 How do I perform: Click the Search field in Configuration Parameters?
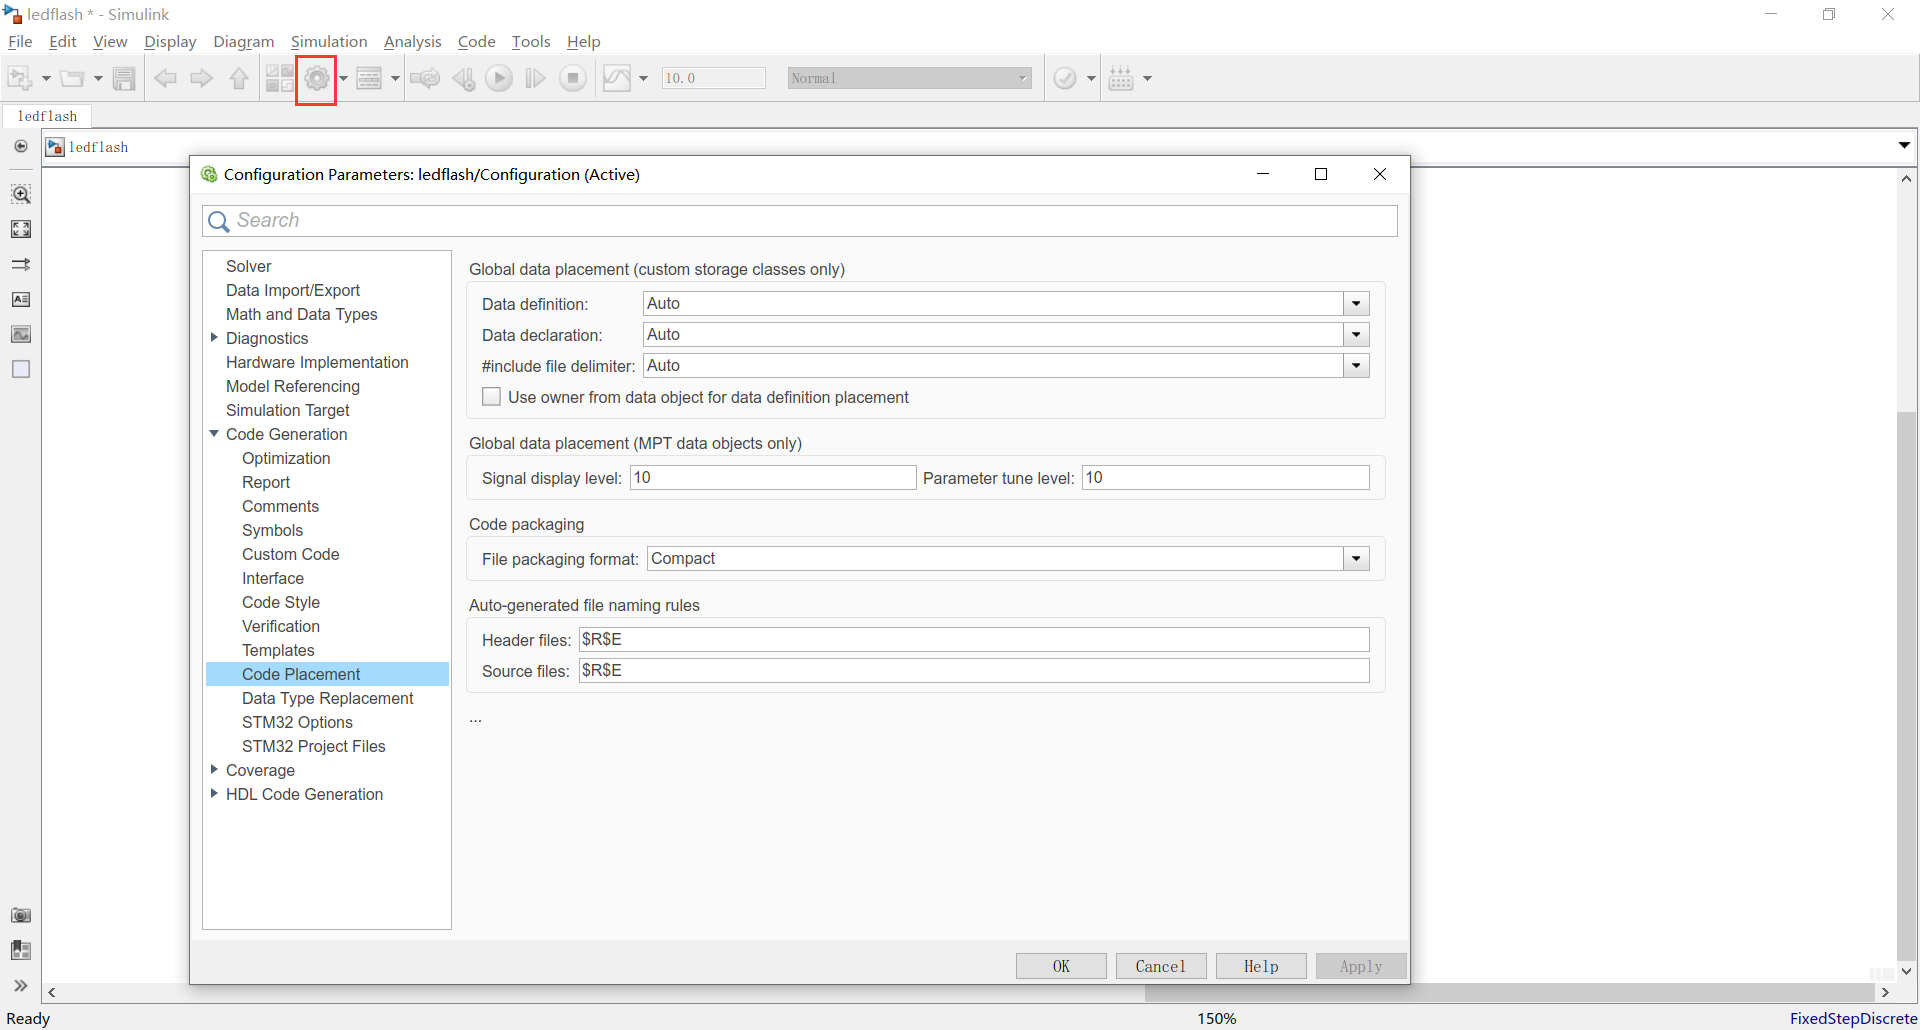800,221
